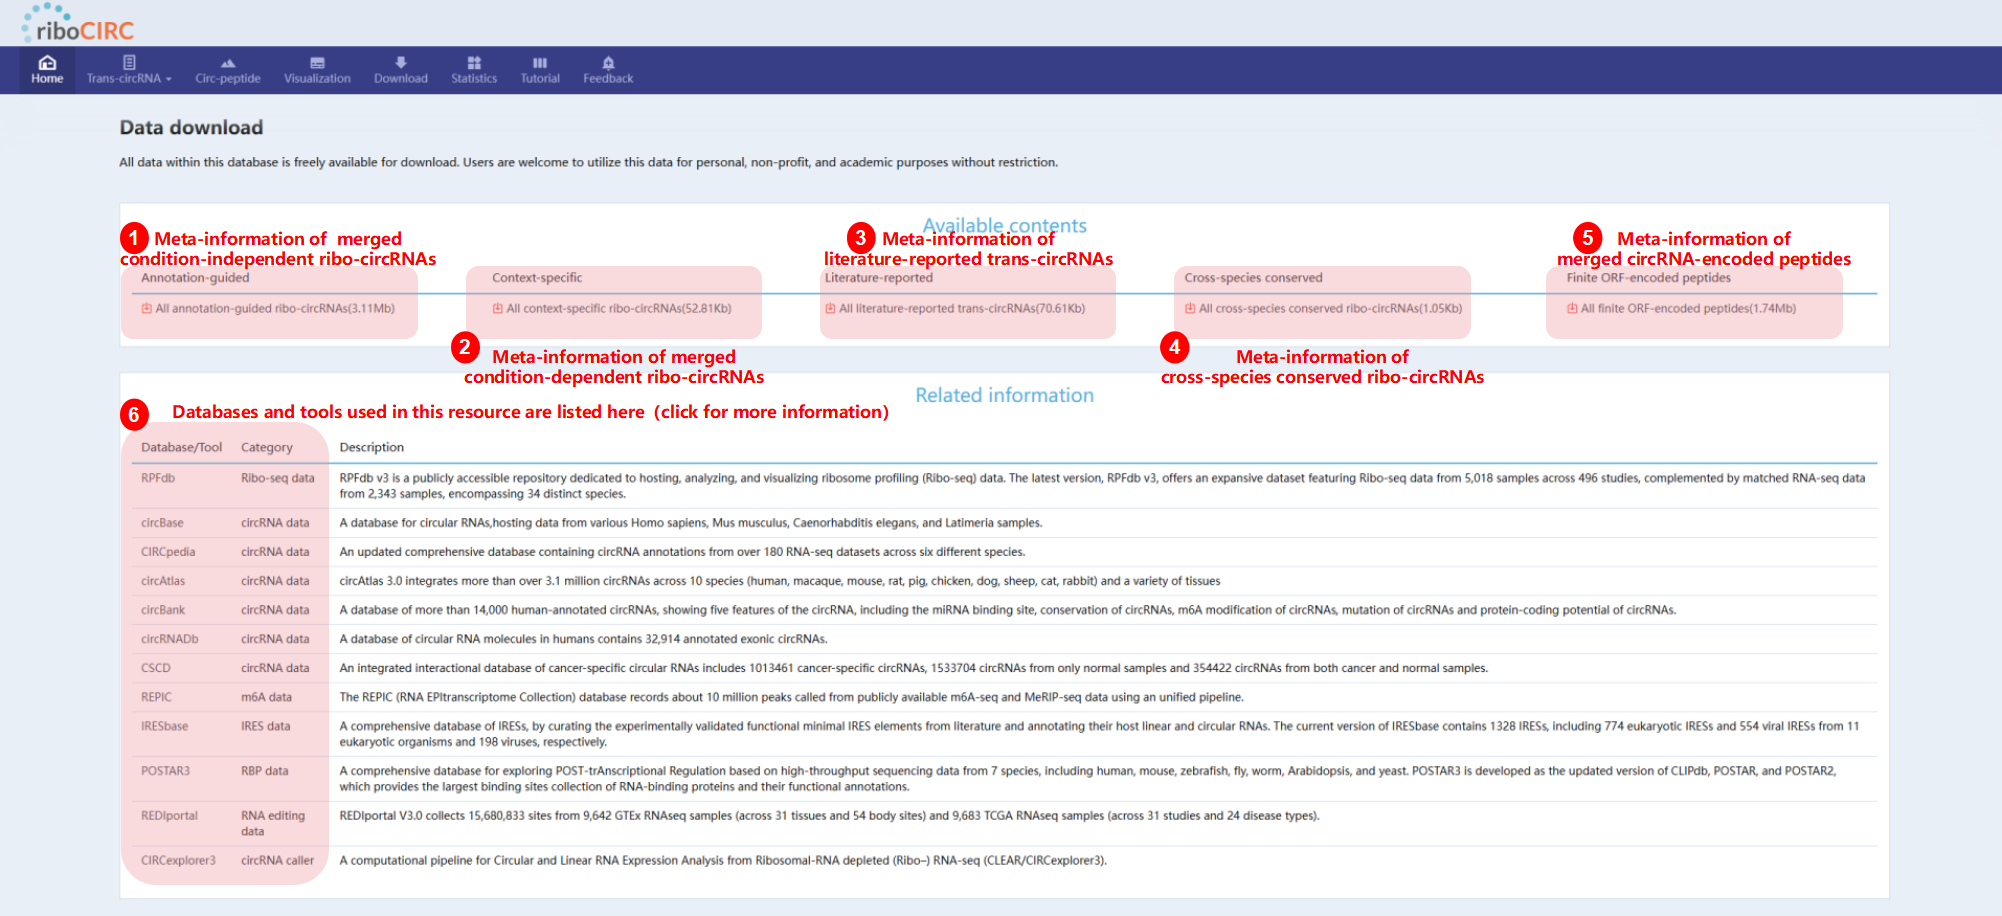Viewport: 2002px width, 916px height.
Task: Click the Download navigation icon
Action: tap(401, 63)
